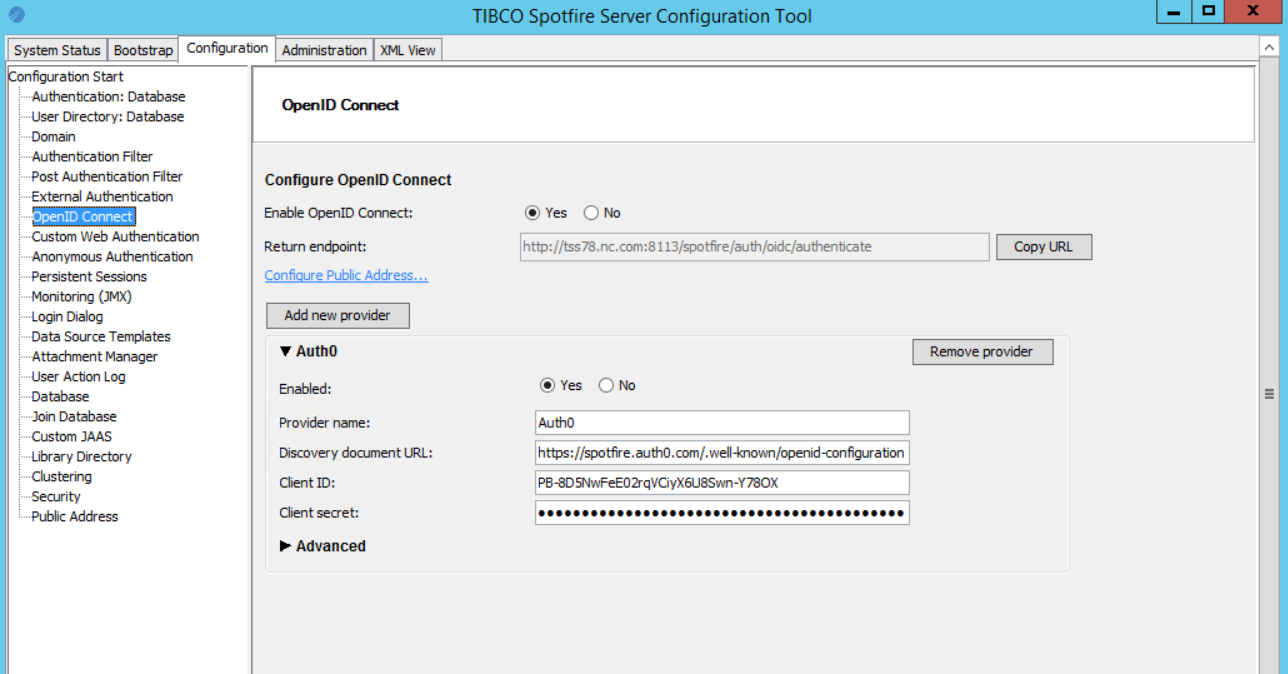Select OpenID Connect in the tree

(x=83, y=217)
